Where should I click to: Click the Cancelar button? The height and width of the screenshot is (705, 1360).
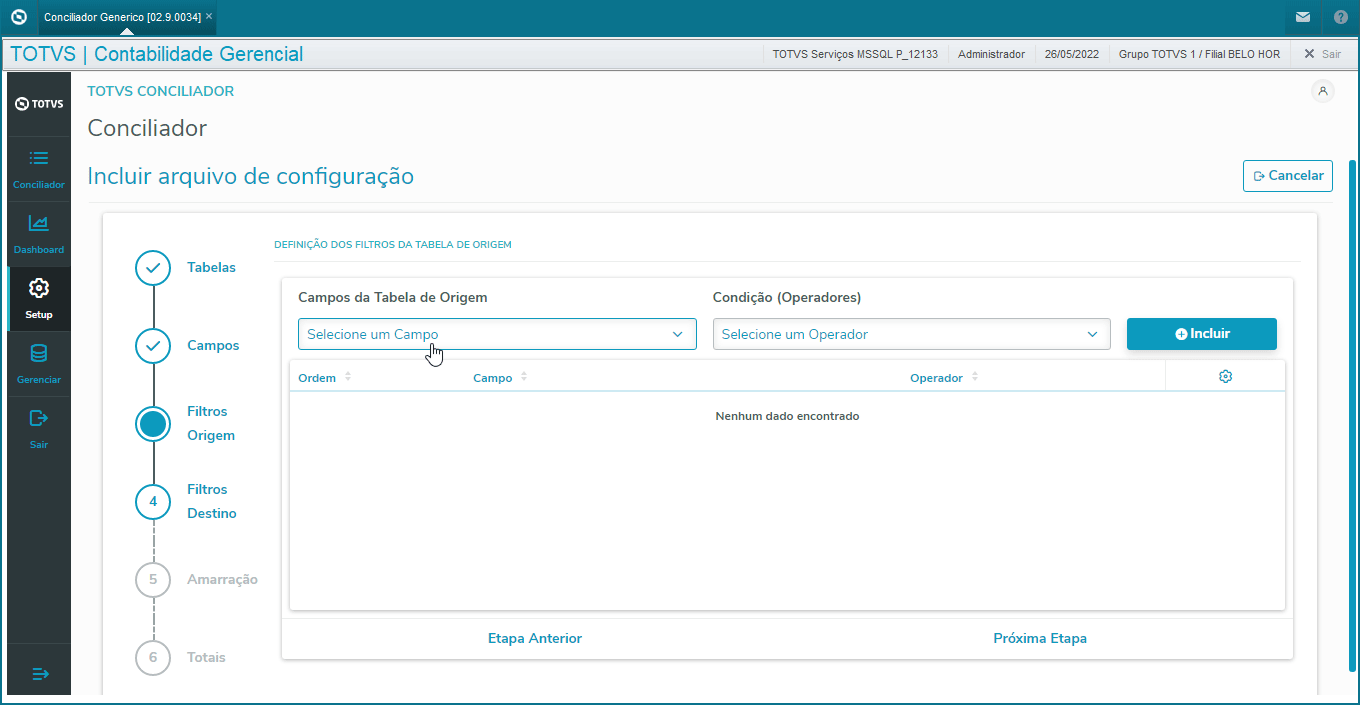[1287, 175]
